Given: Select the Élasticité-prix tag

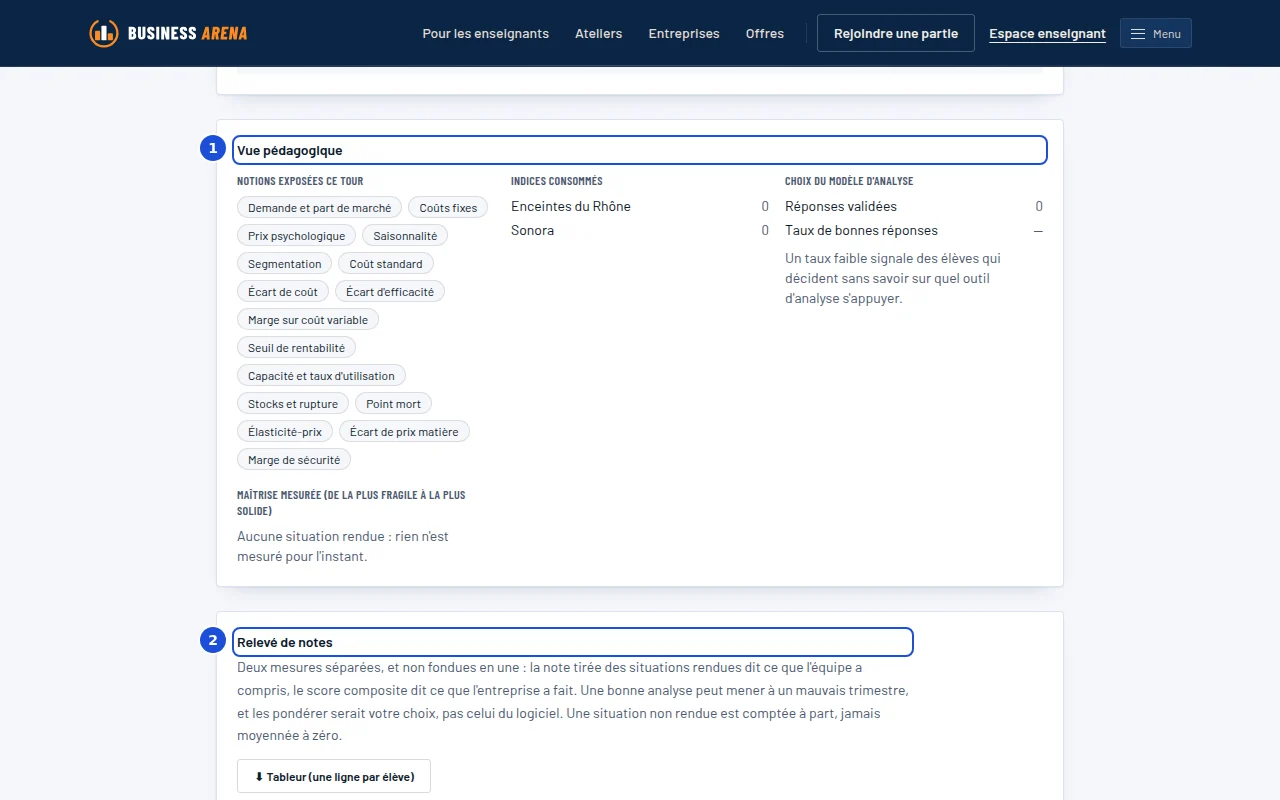Looking at the screenshot, I should (x=285, y=432).
